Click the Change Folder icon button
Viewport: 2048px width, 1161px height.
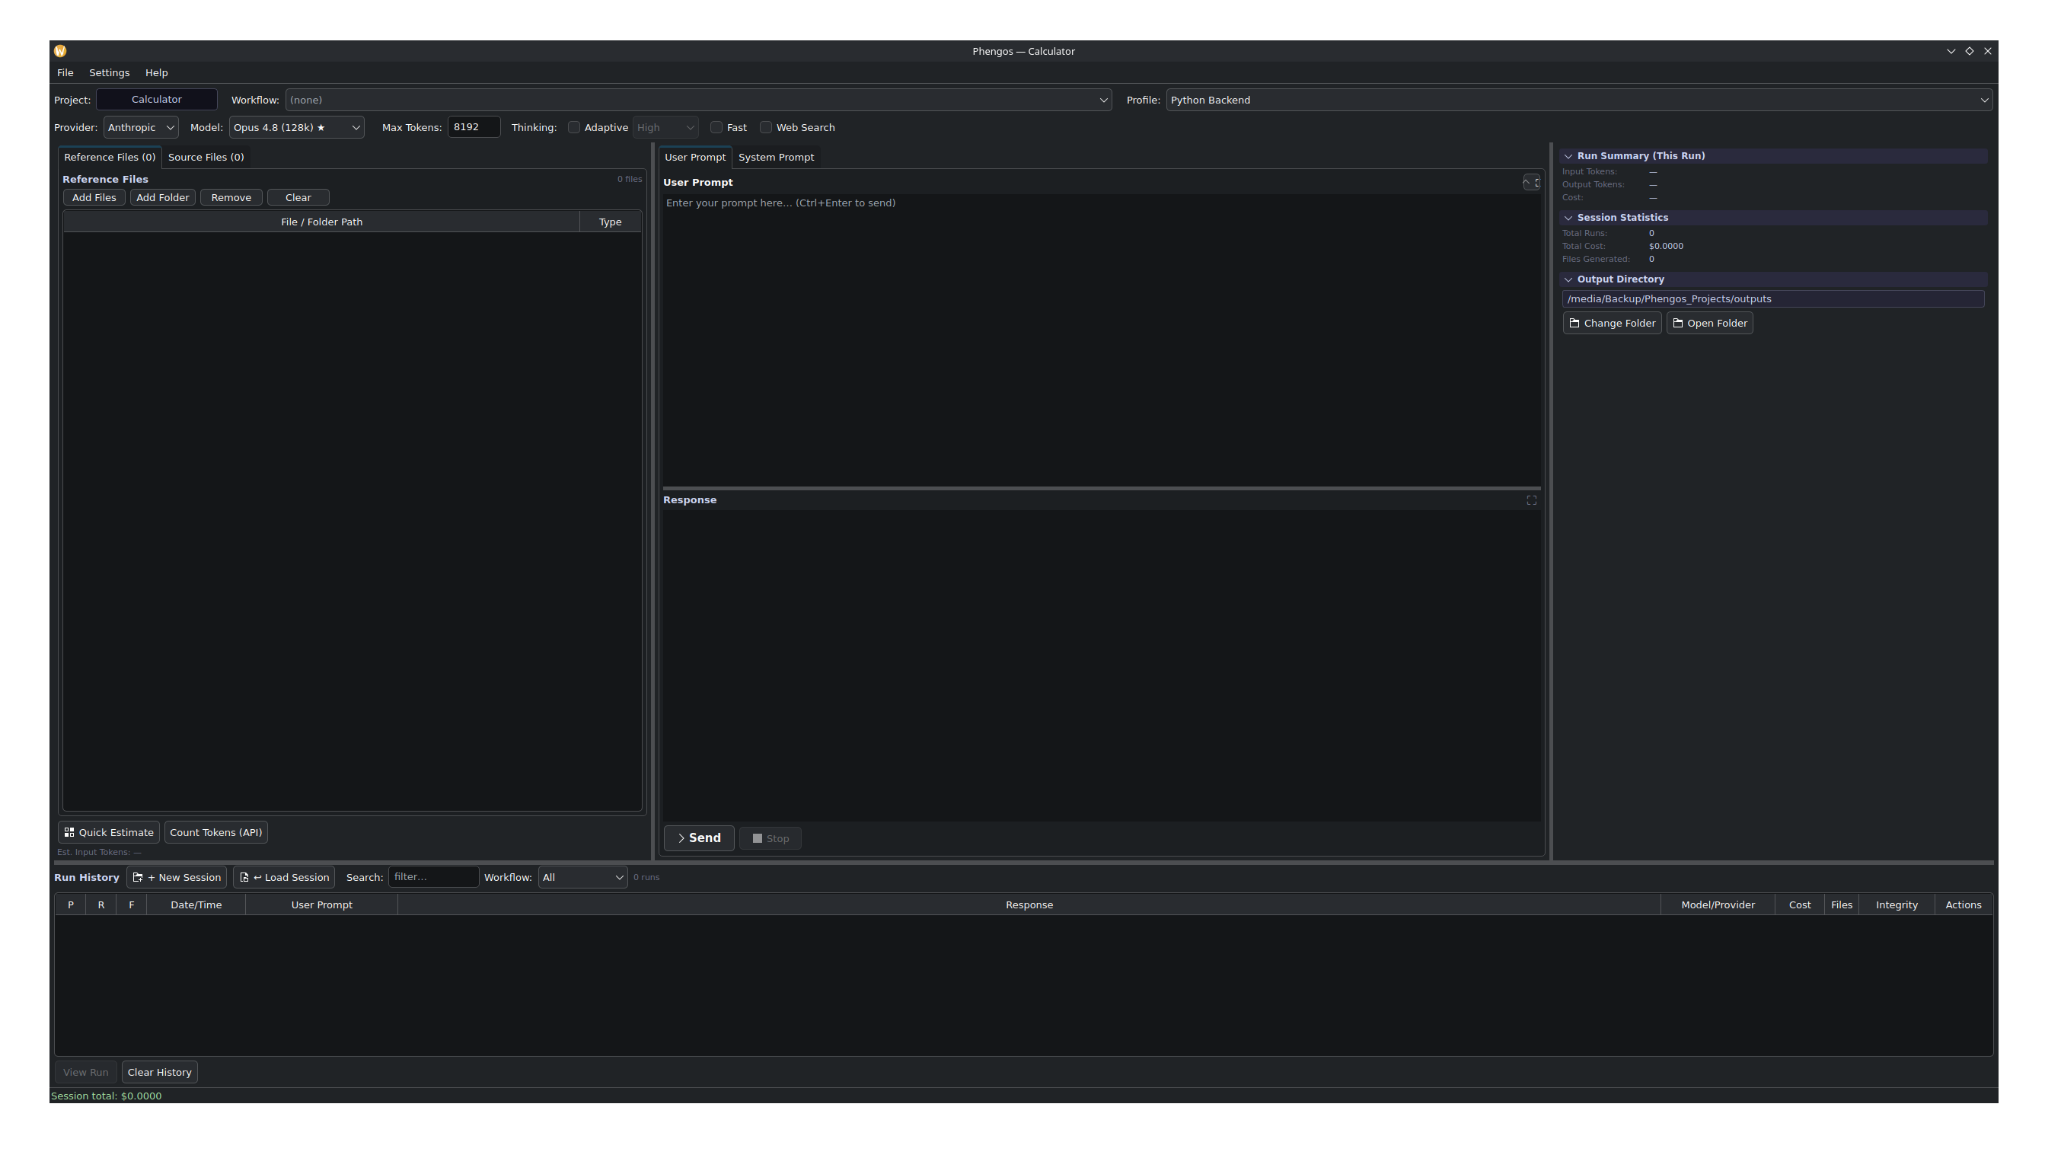(1612, 323)
